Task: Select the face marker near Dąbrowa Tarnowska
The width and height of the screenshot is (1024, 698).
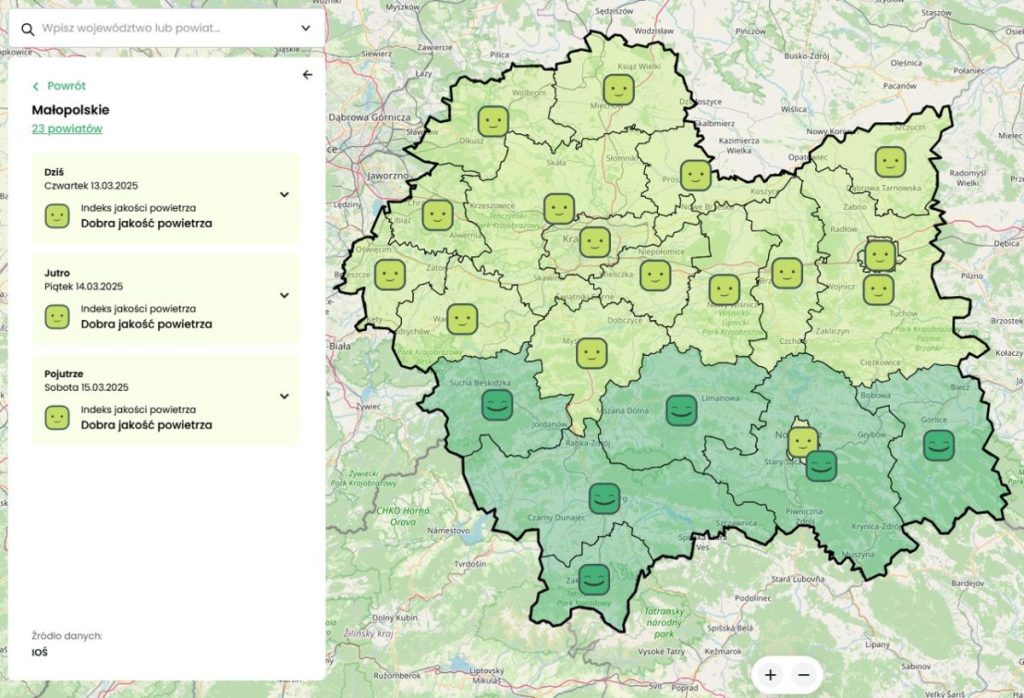Action: coord(890,161)
